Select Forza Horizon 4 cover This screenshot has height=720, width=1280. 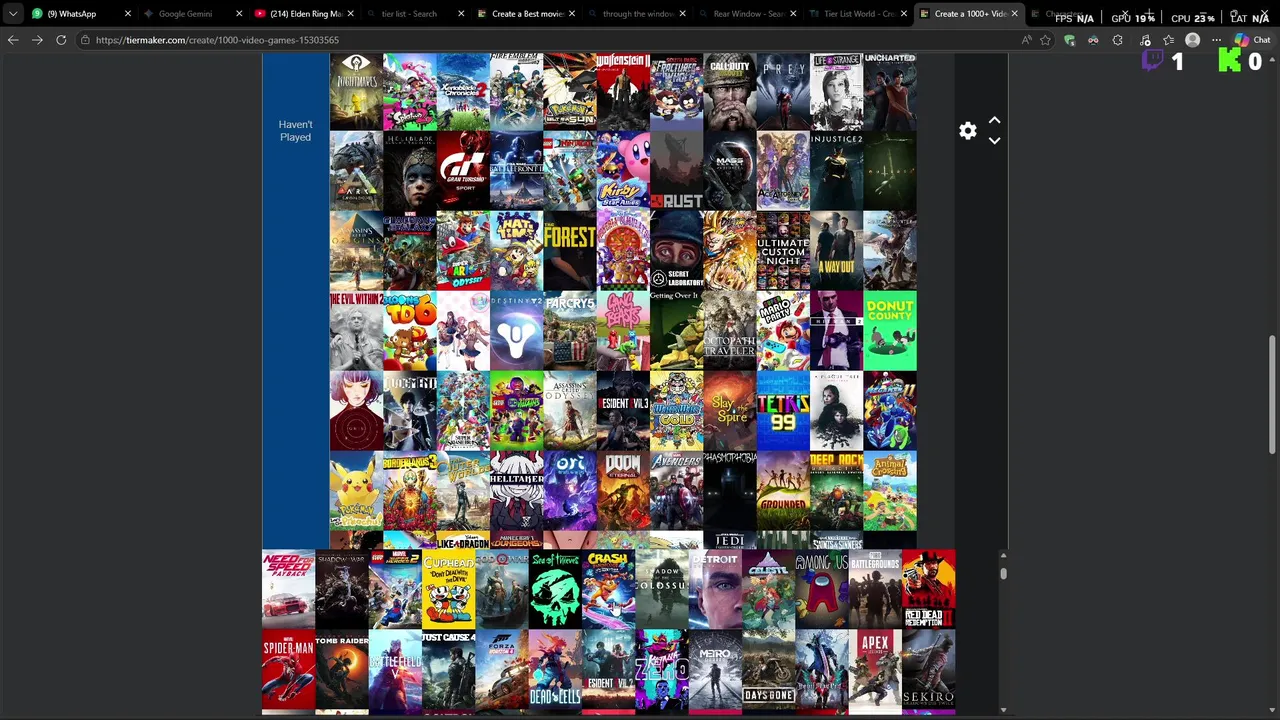502,669
